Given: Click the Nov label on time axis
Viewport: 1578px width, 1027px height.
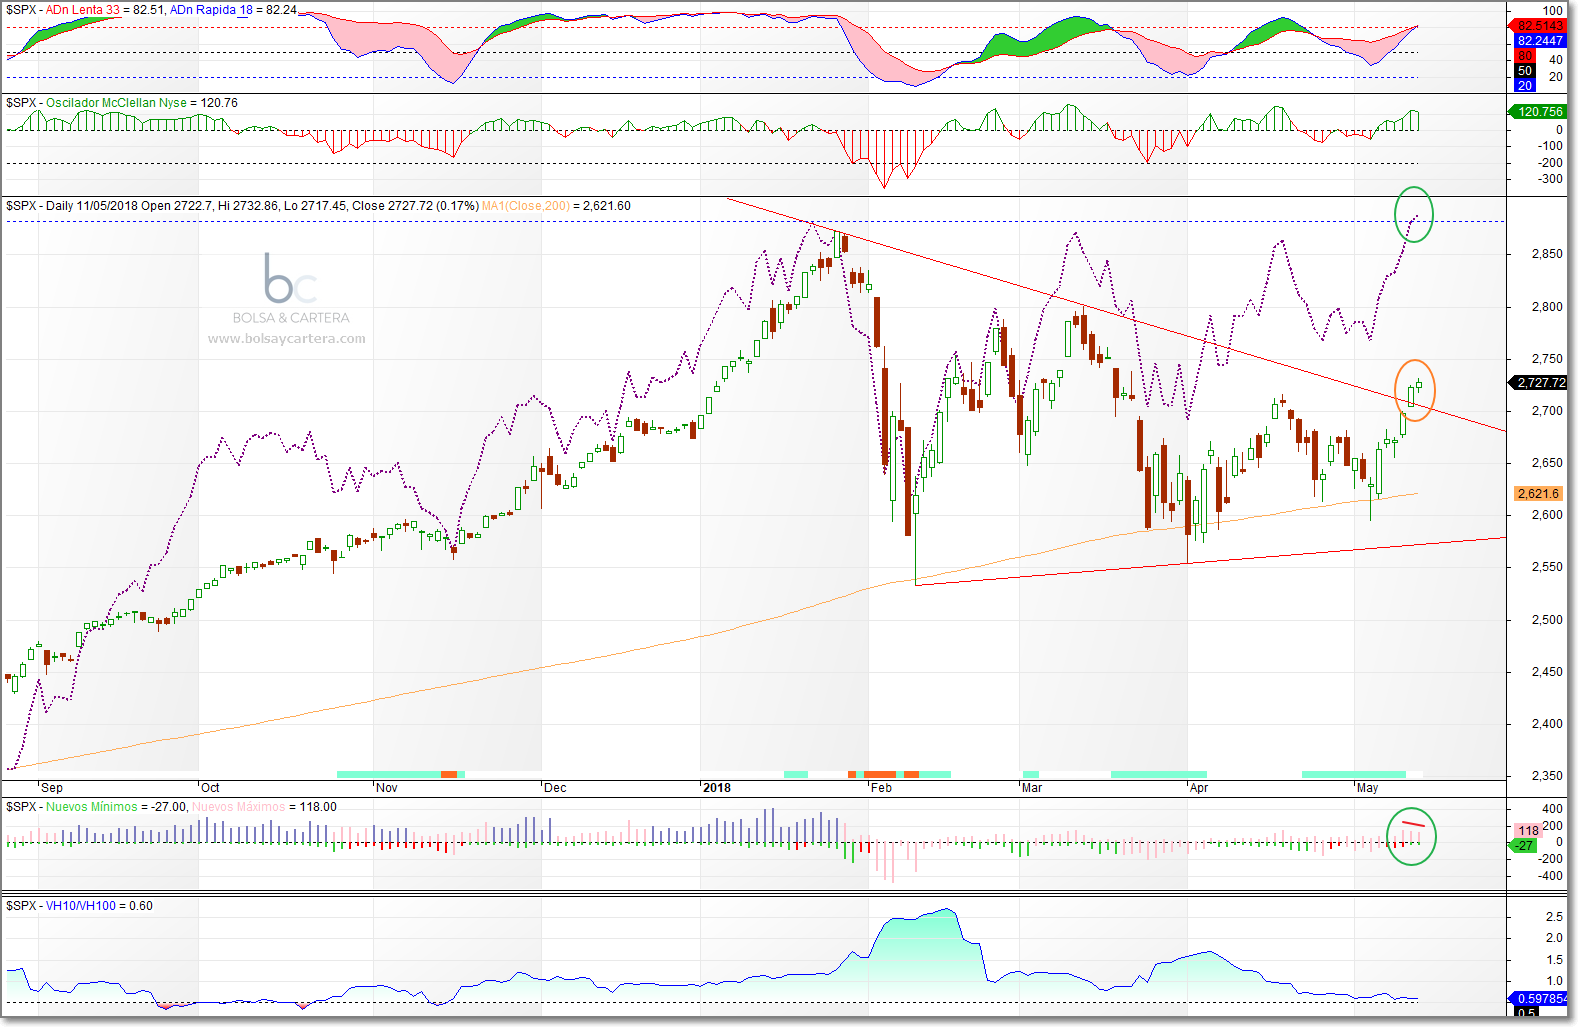Looking at the screenshot, I should pos(387,788).
